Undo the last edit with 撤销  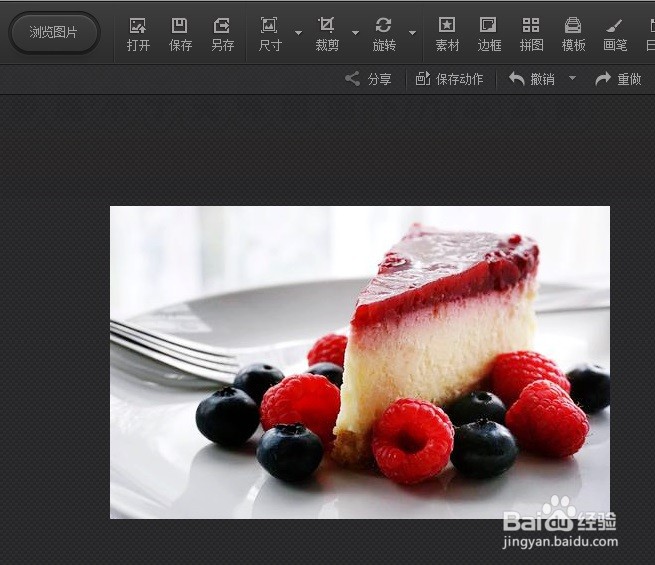pyautogui.click(x=532, y=79)
